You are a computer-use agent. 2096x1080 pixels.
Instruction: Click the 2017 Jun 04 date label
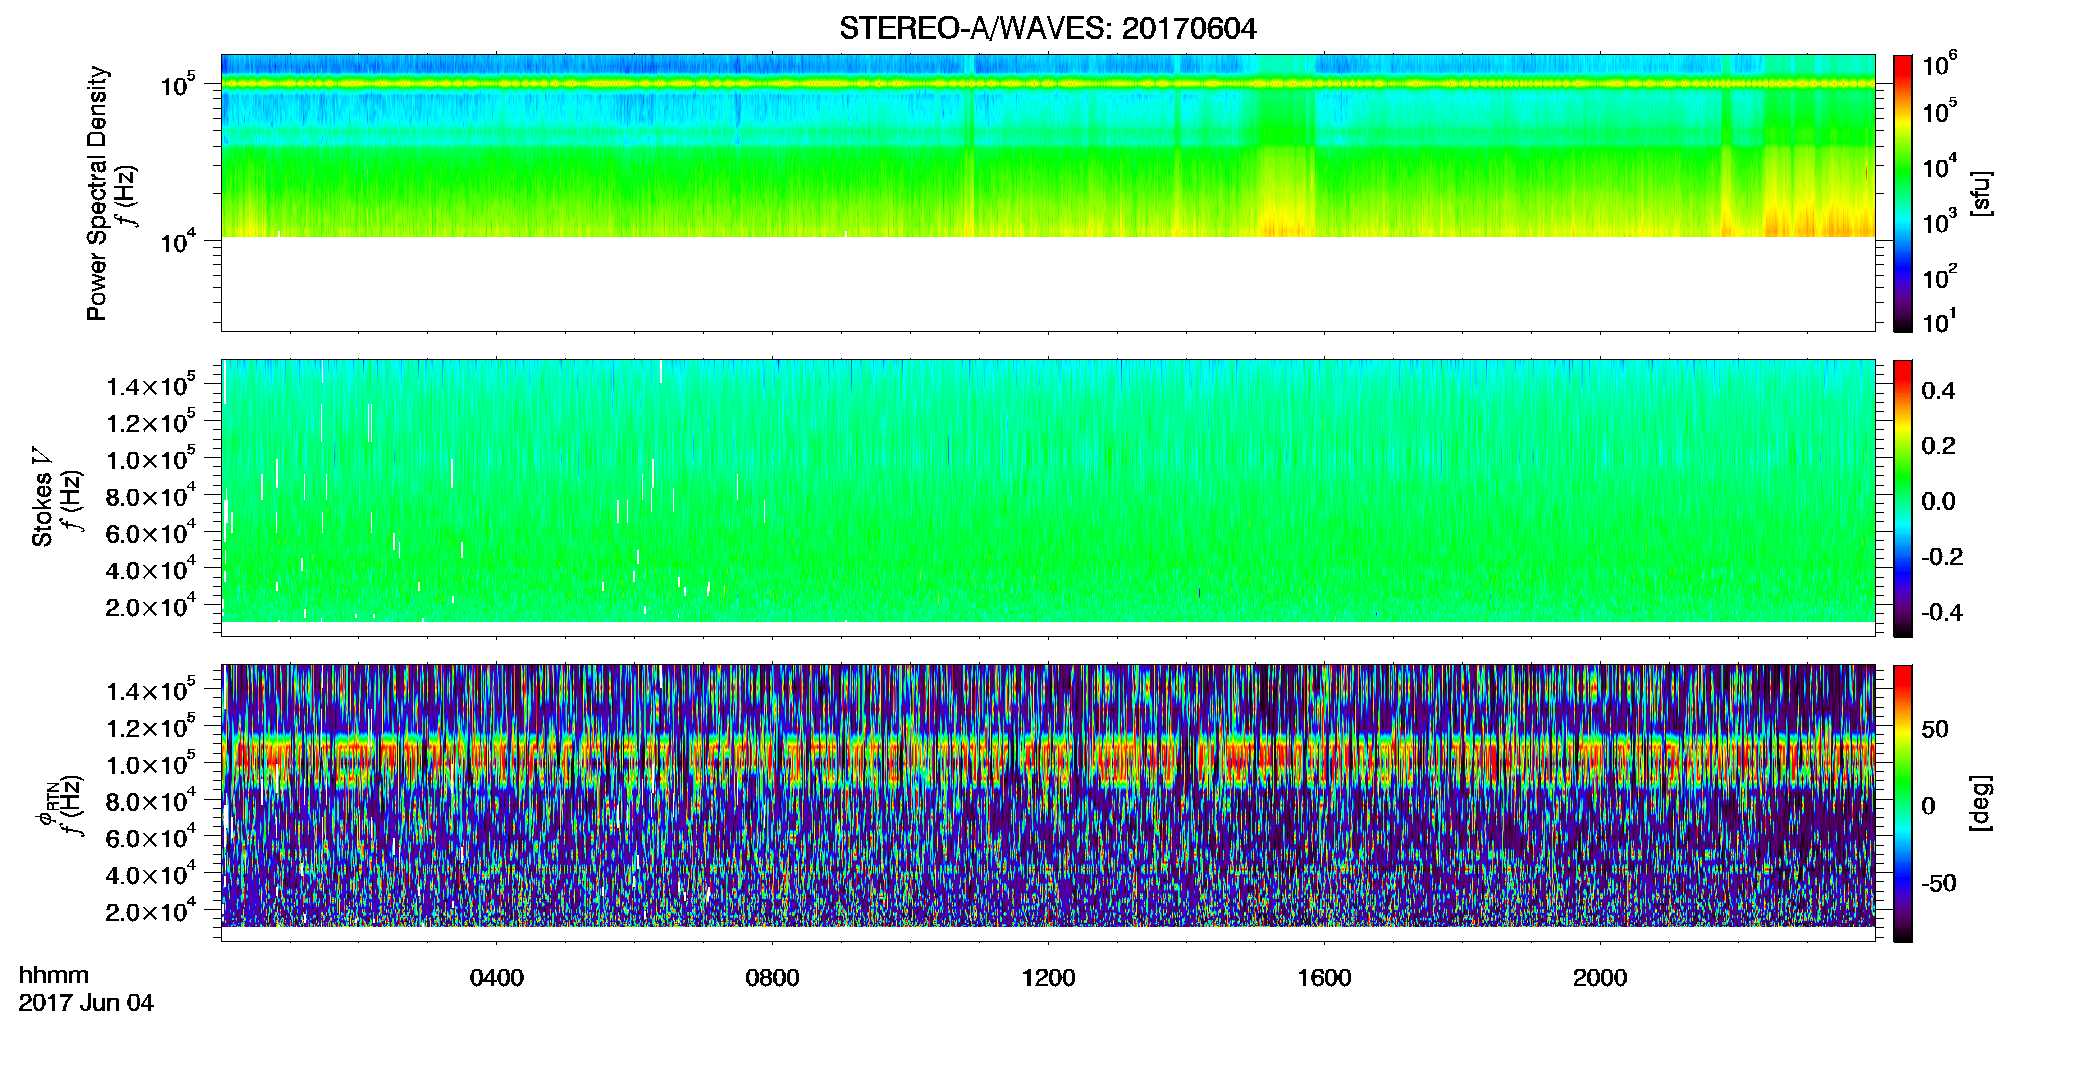(86, 1003)
